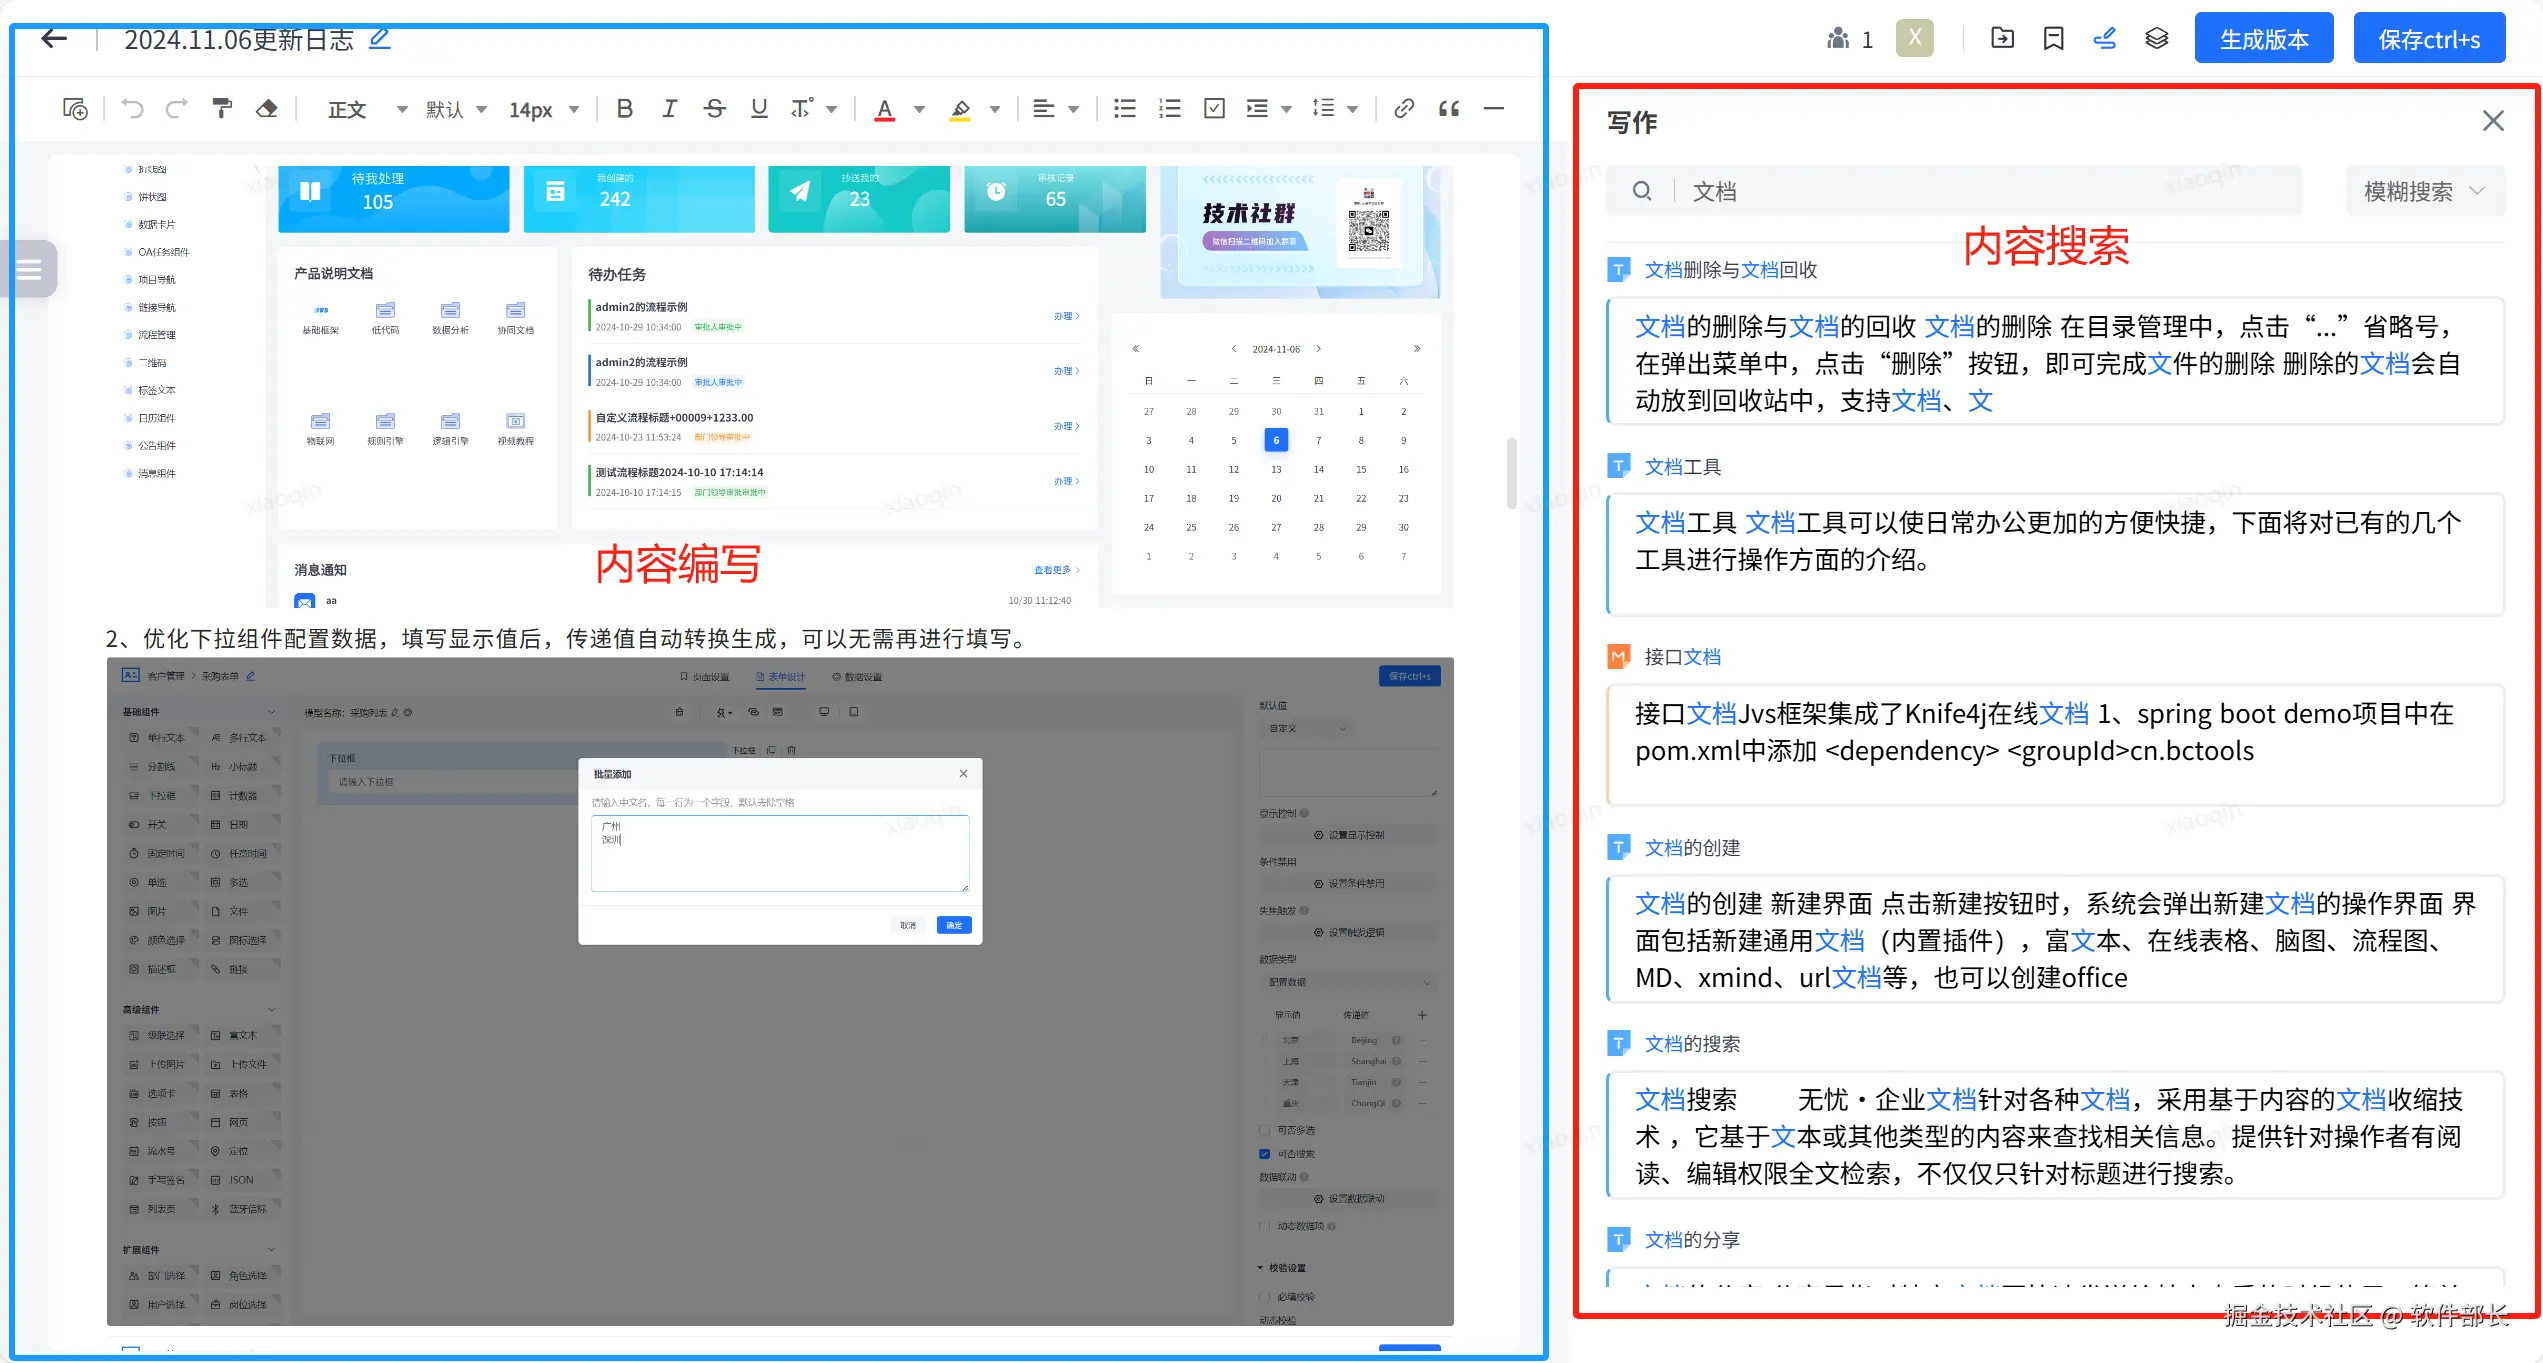2543x1363 pixels.
Task: Insert a checkbox task list
Action: click(1214, 109)
